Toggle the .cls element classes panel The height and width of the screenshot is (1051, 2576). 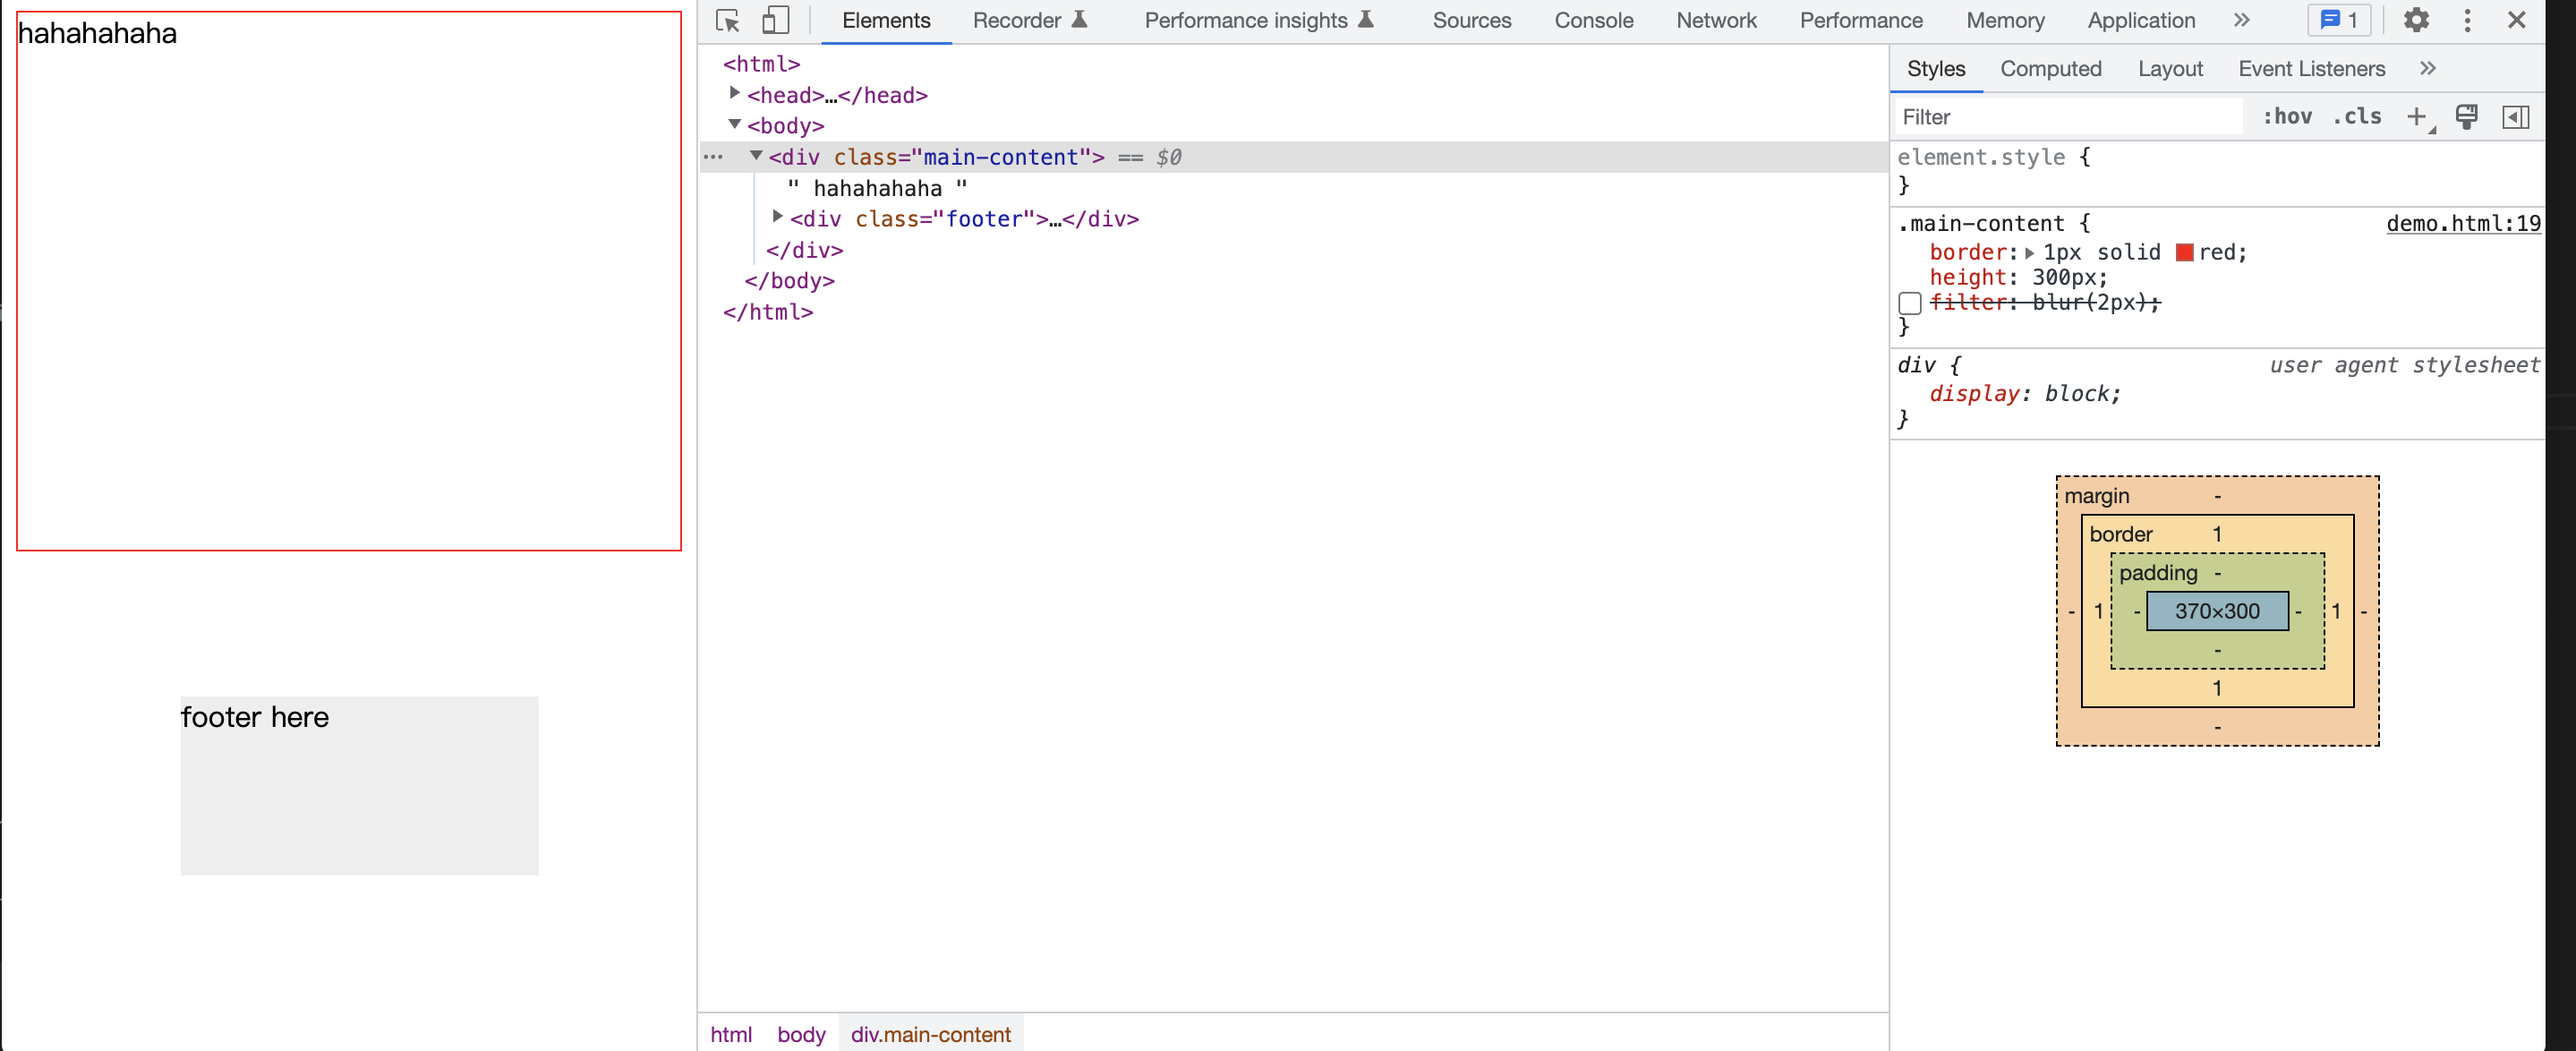(x=2357, y=117)
